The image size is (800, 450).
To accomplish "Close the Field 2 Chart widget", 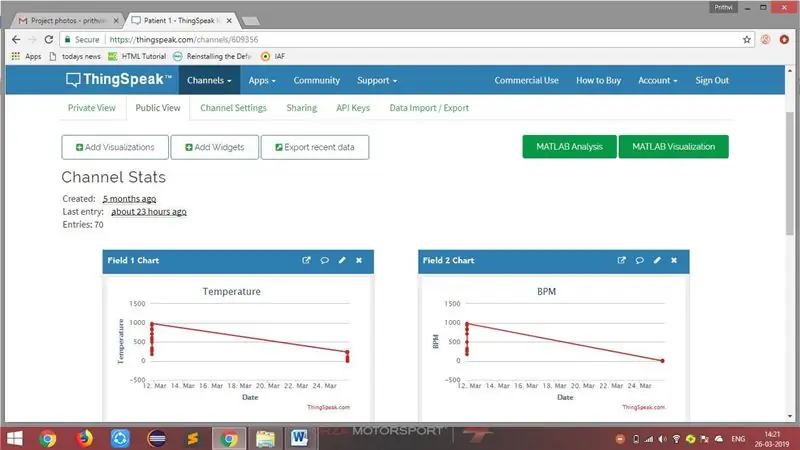I will pos(674,260).
